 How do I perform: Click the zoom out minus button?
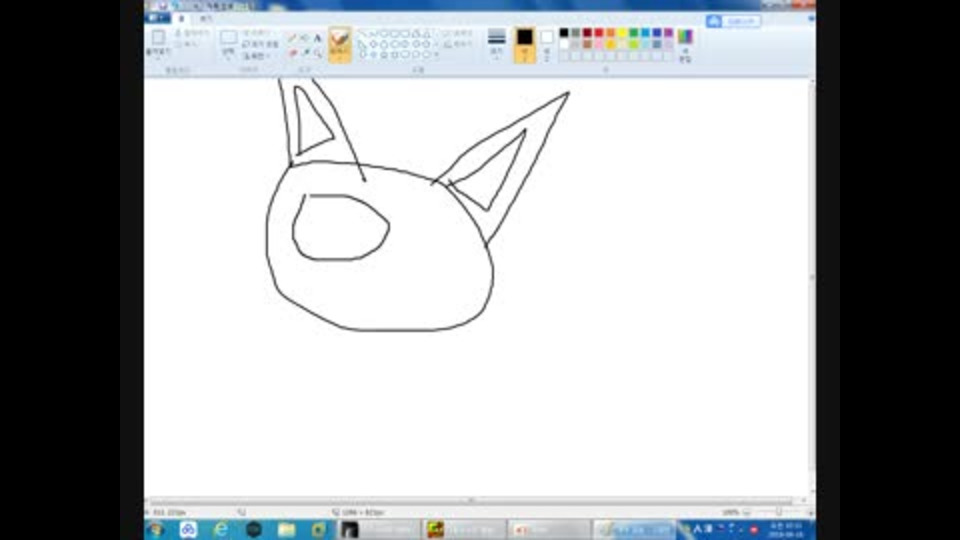tap(747, 512)
